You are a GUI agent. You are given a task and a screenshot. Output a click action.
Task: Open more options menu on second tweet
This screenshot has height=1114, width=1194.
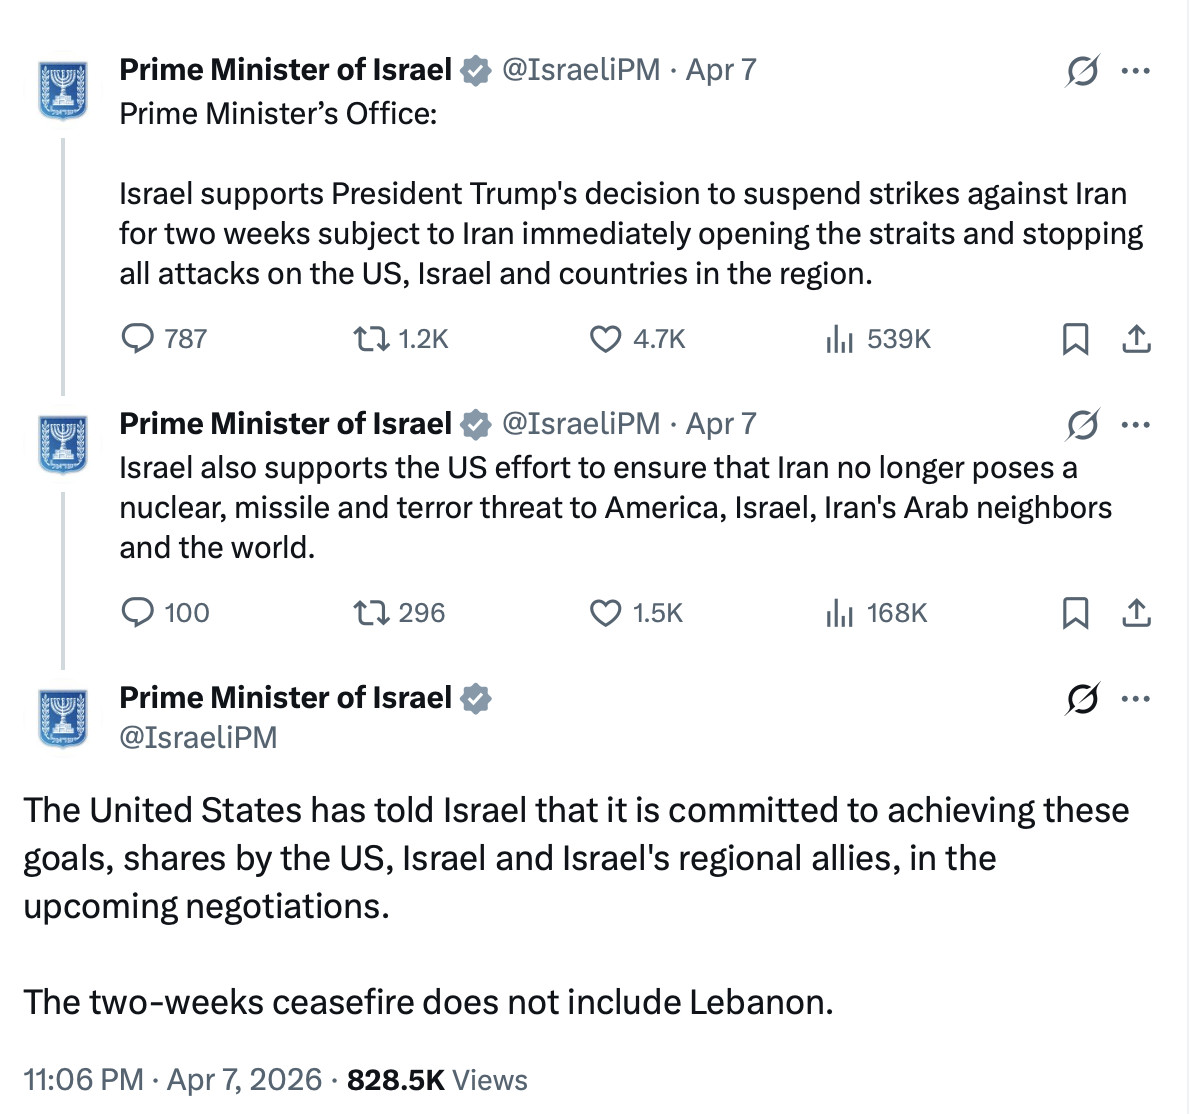coord(1136,425)
